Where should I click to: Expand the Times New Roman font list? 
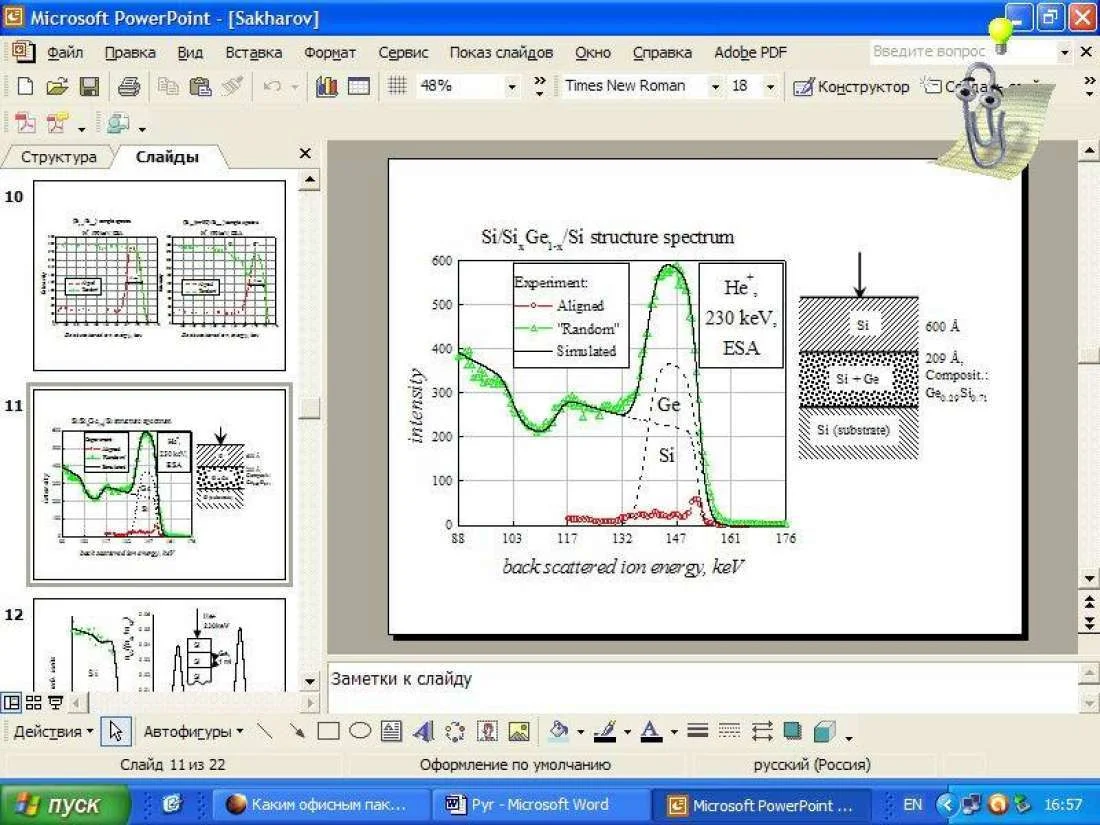click(x=715, y=87)
